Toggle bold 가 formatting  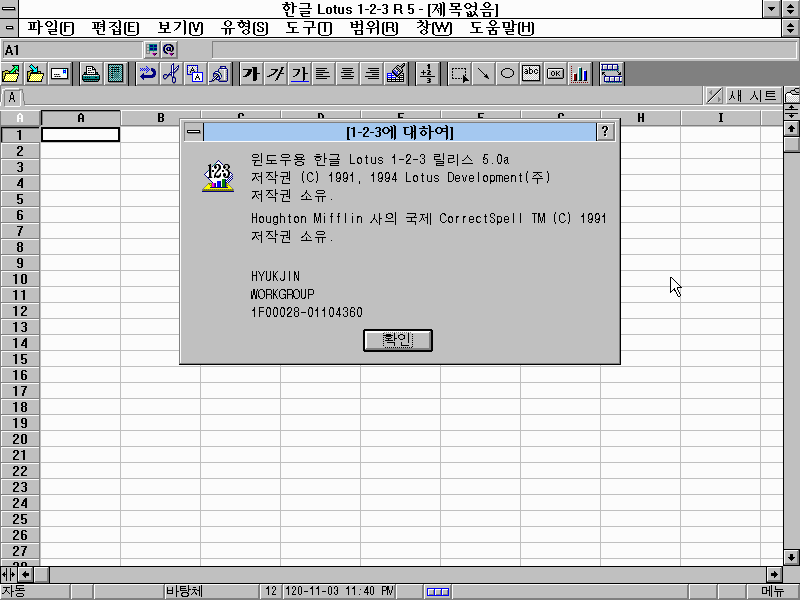251,74
